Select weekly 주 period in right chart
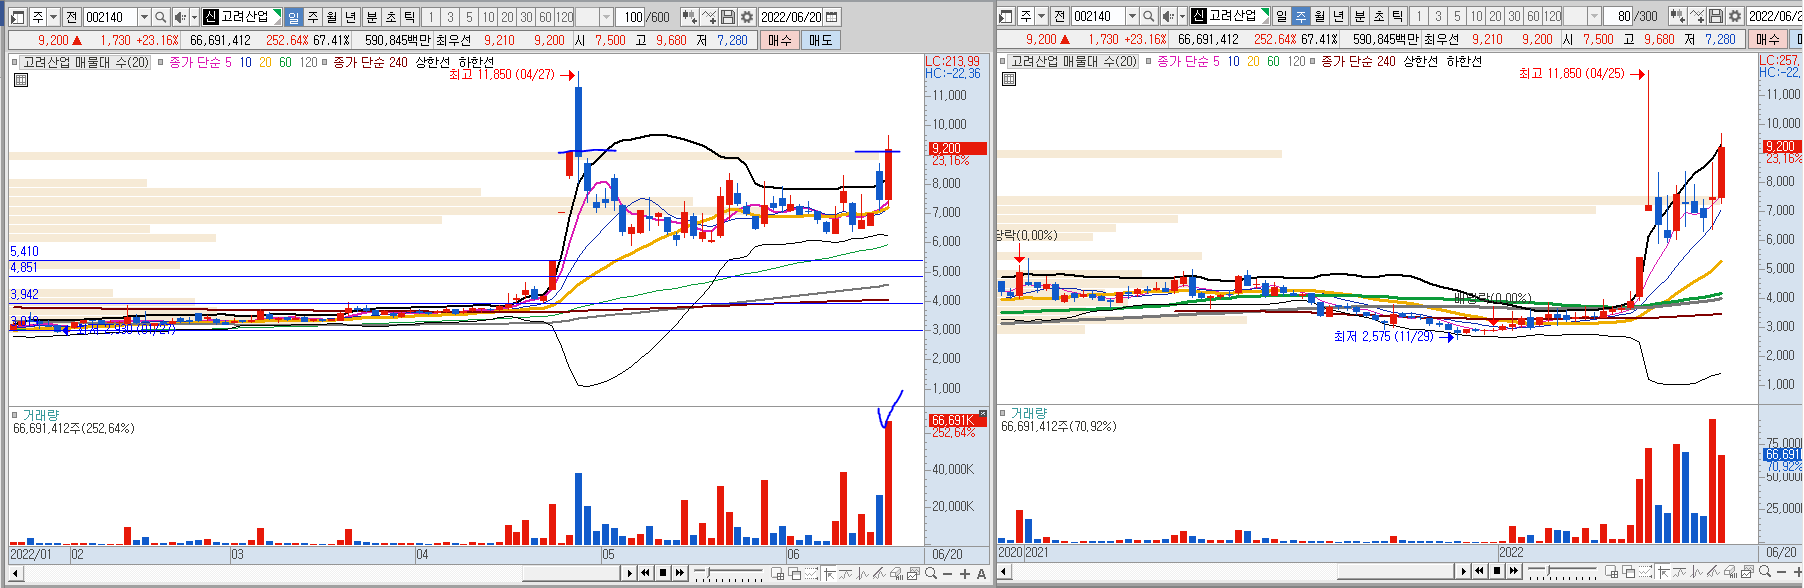Viewport: 1804px width, 588px height. tap(1301, 17)
